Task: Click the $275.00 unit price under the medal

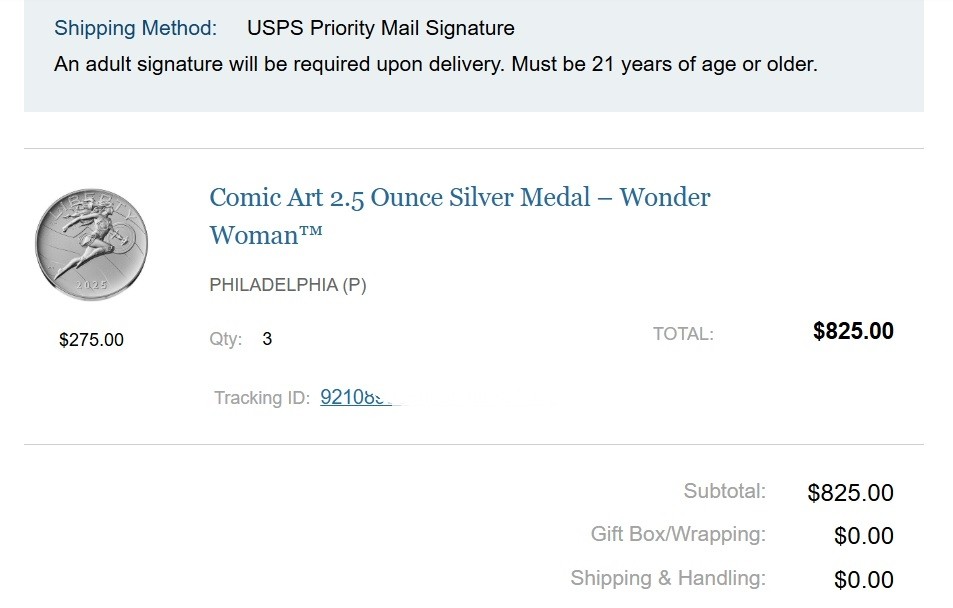Action: click(91, 340)
